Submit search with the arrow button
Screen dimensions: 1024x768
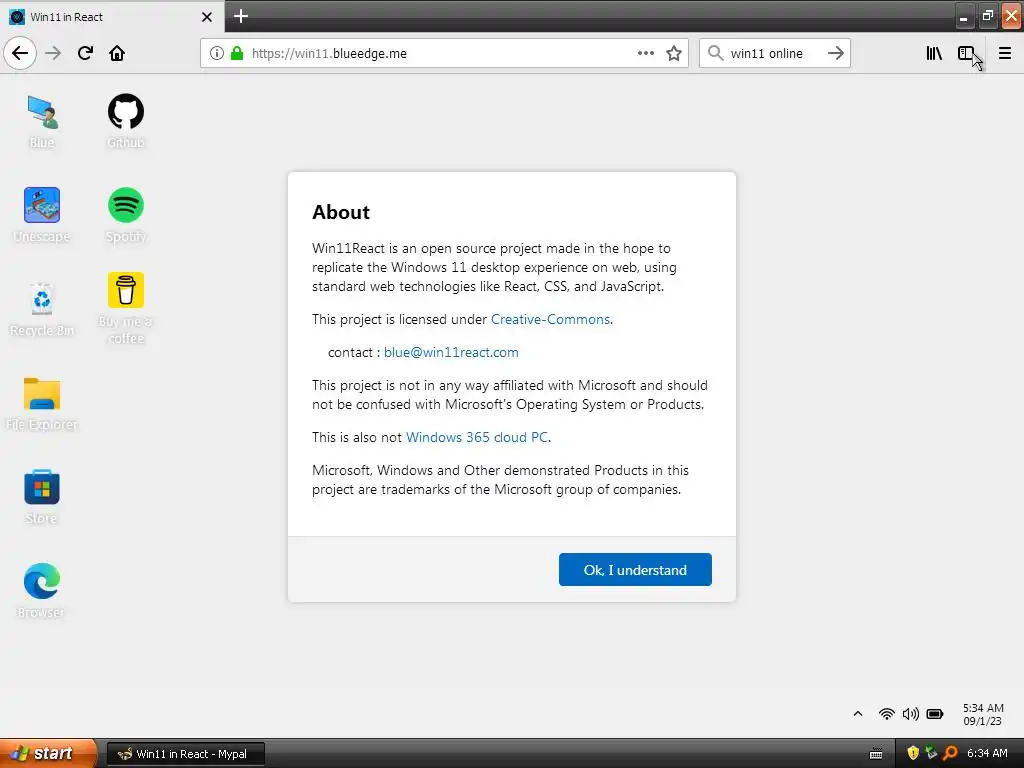point(836,53)
